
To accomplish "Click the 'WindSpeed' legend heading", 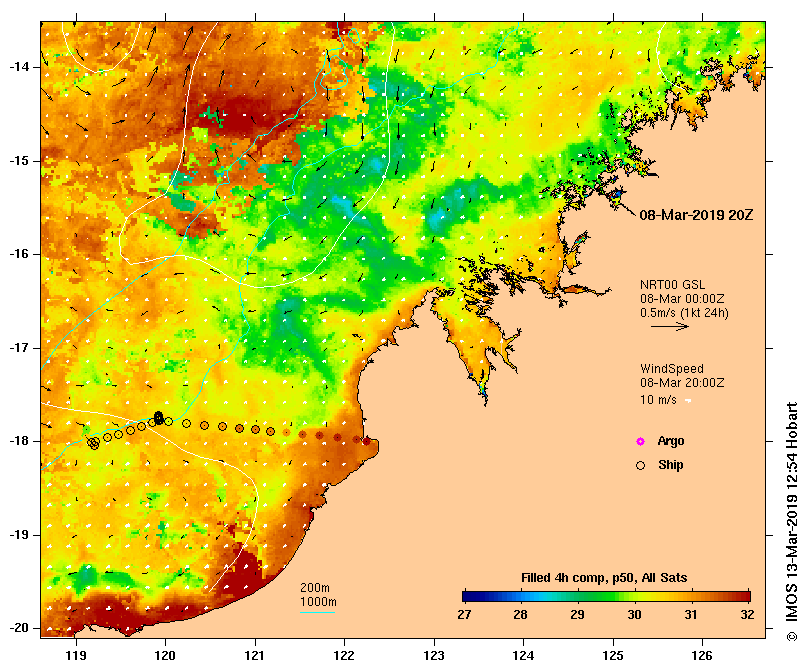I will coord(672,369).
